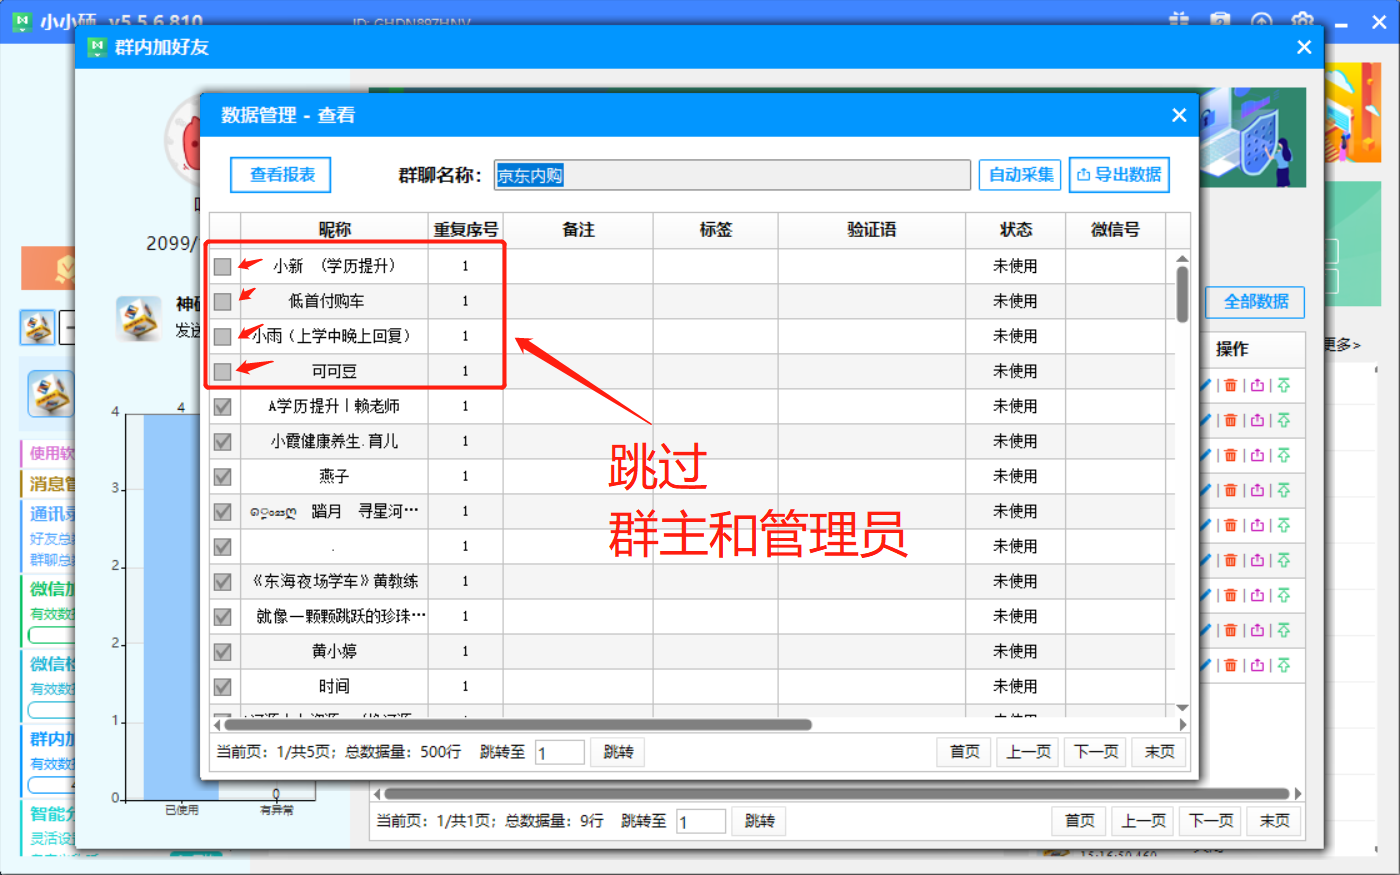
Task: Go to 下一页 in data dialog
Action: click(x=1095, y=752)
